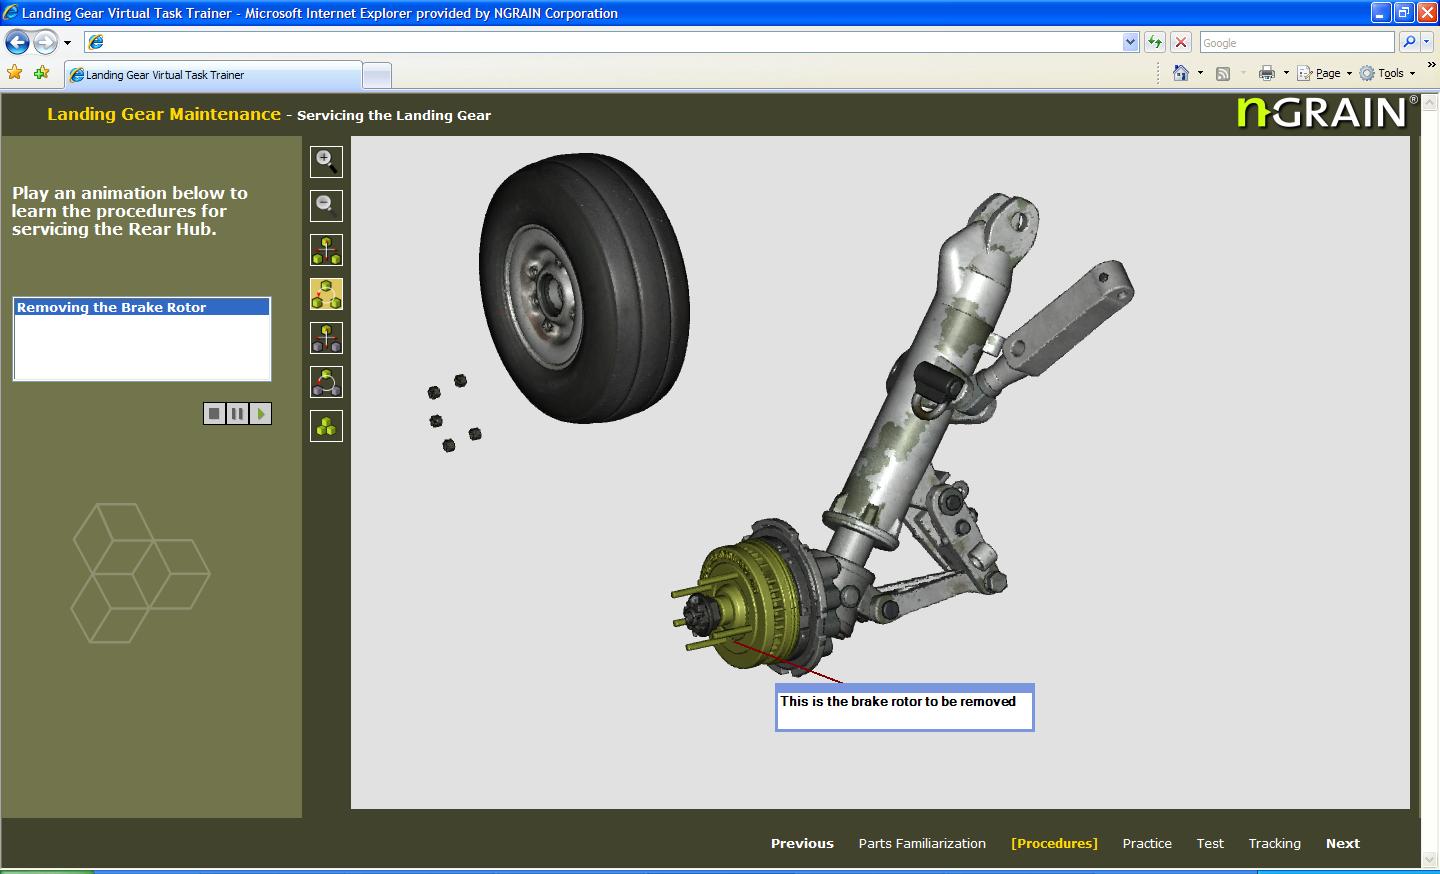
Task: Open the [Procedures] section
Action: 1054,843
